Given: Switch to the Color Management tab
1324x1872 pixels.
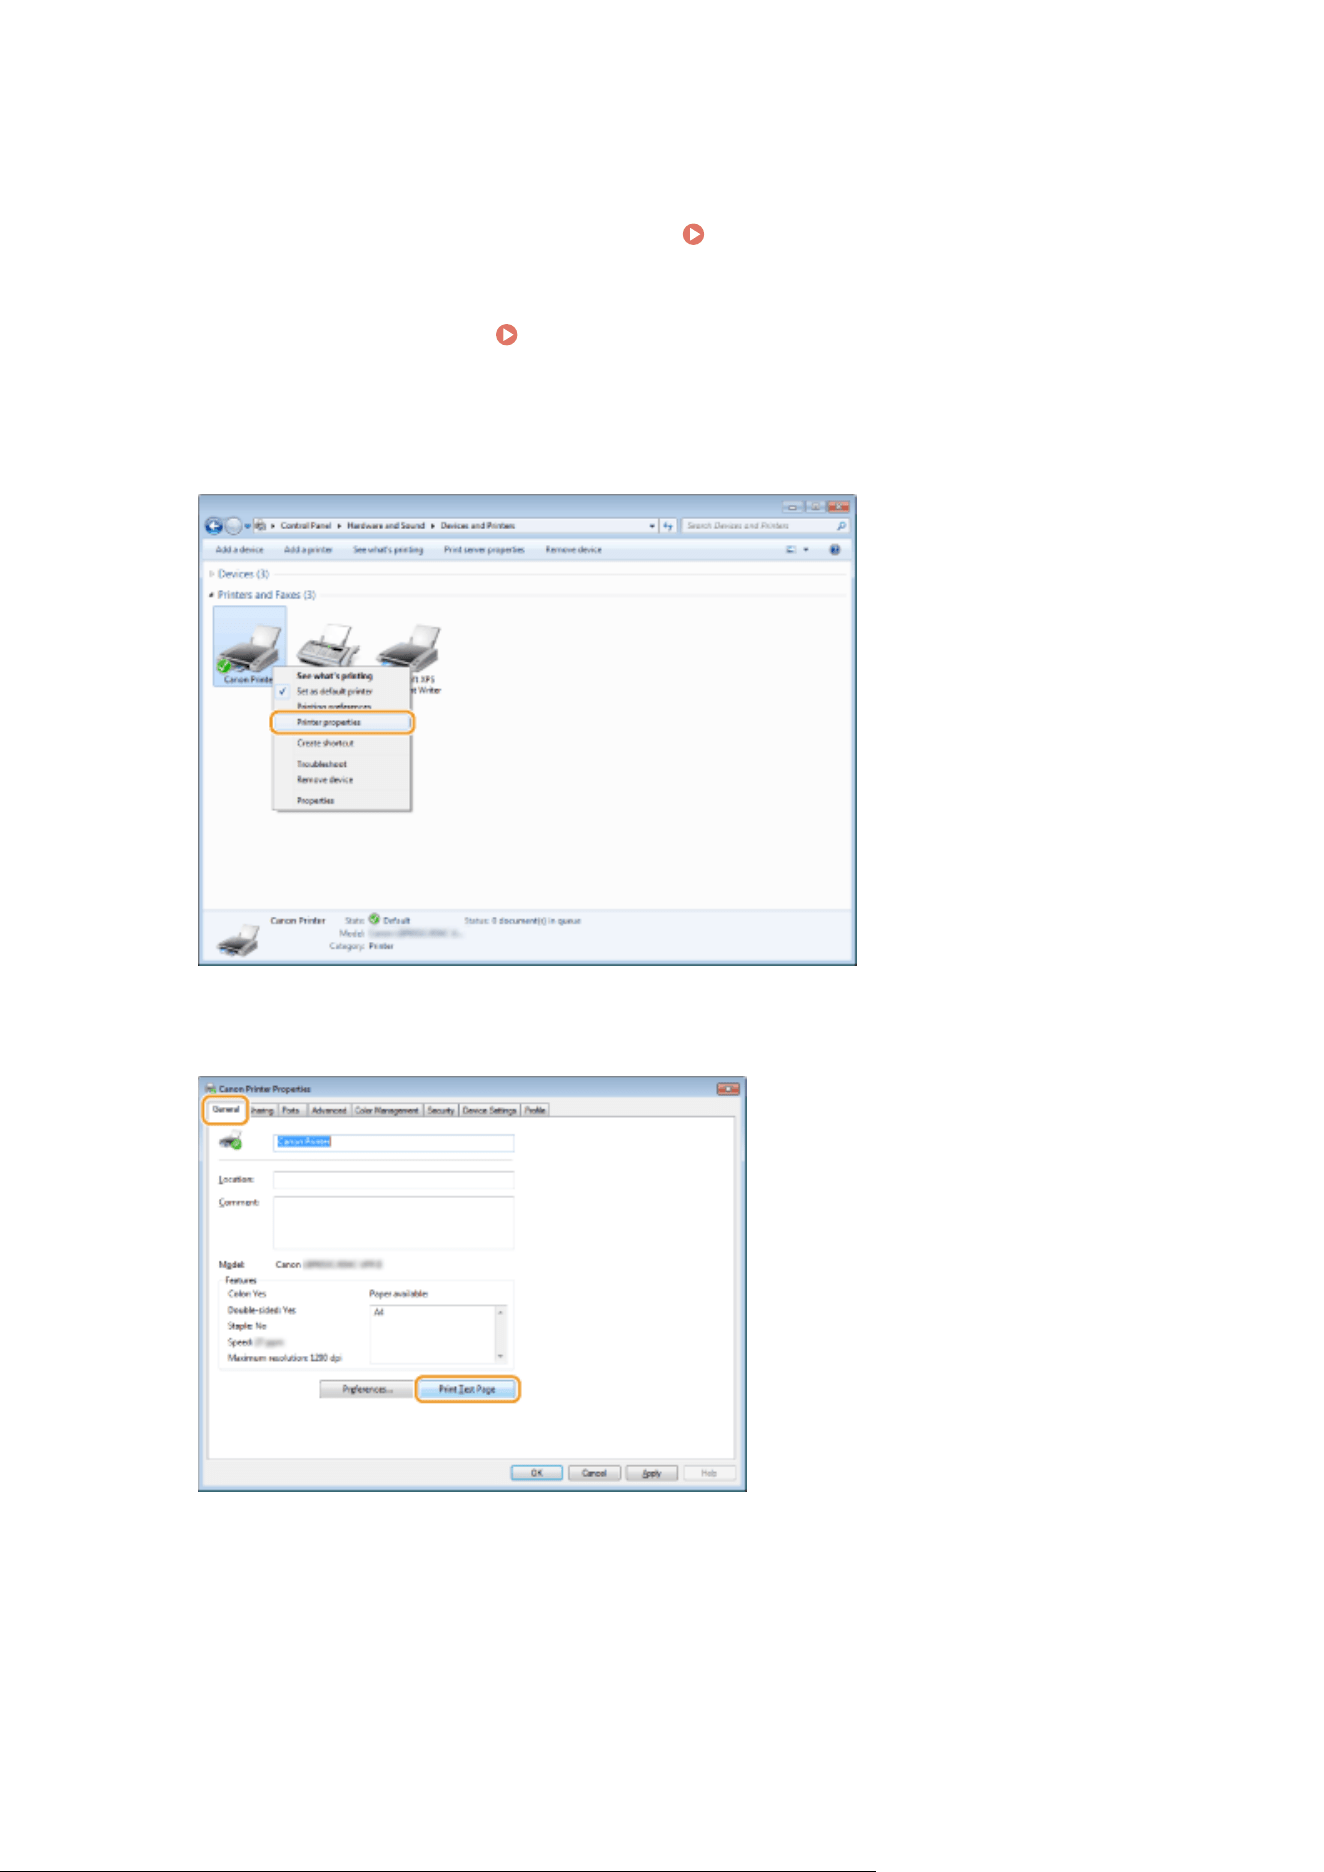Looking at the screenshot, I should (x=387, y=1111).
